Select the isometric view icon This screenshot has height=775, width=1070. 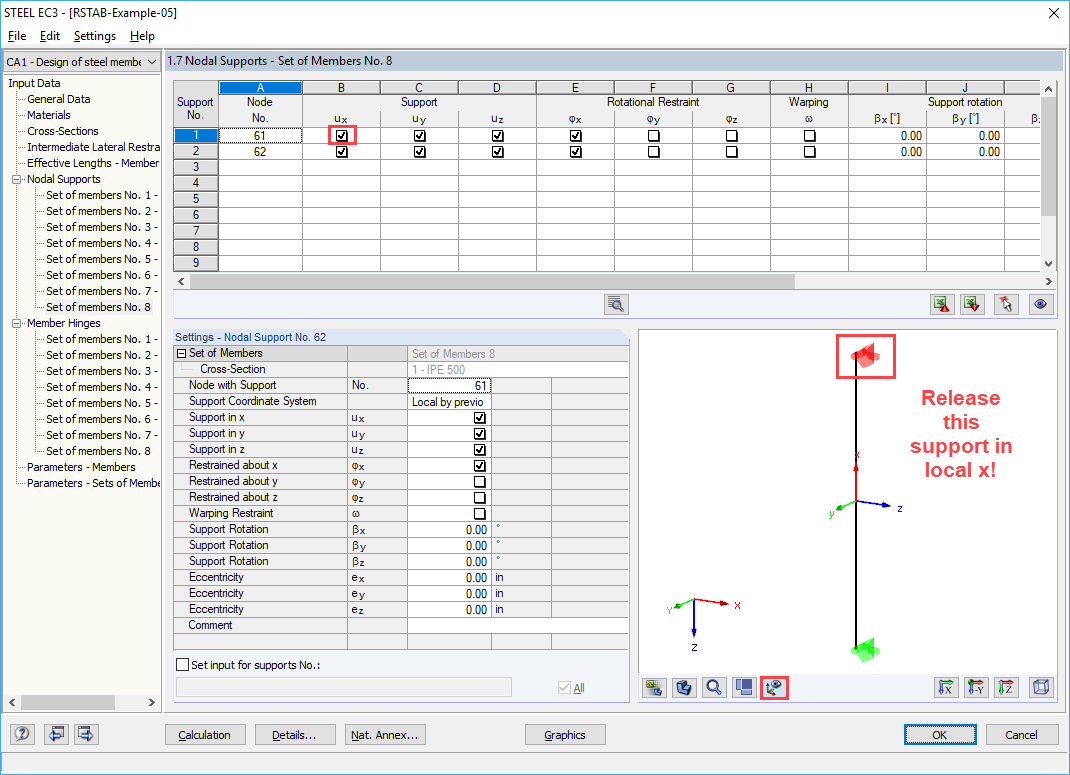pos(1041,687)
